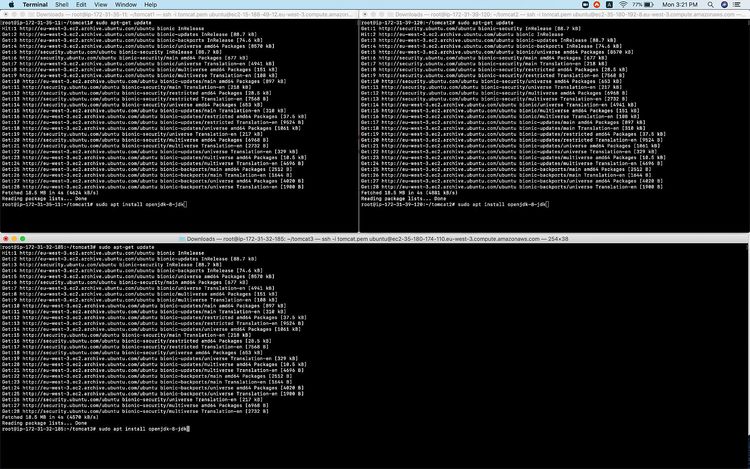Open the View menu
Screen dimensions: 750x469
click(100, 4)
